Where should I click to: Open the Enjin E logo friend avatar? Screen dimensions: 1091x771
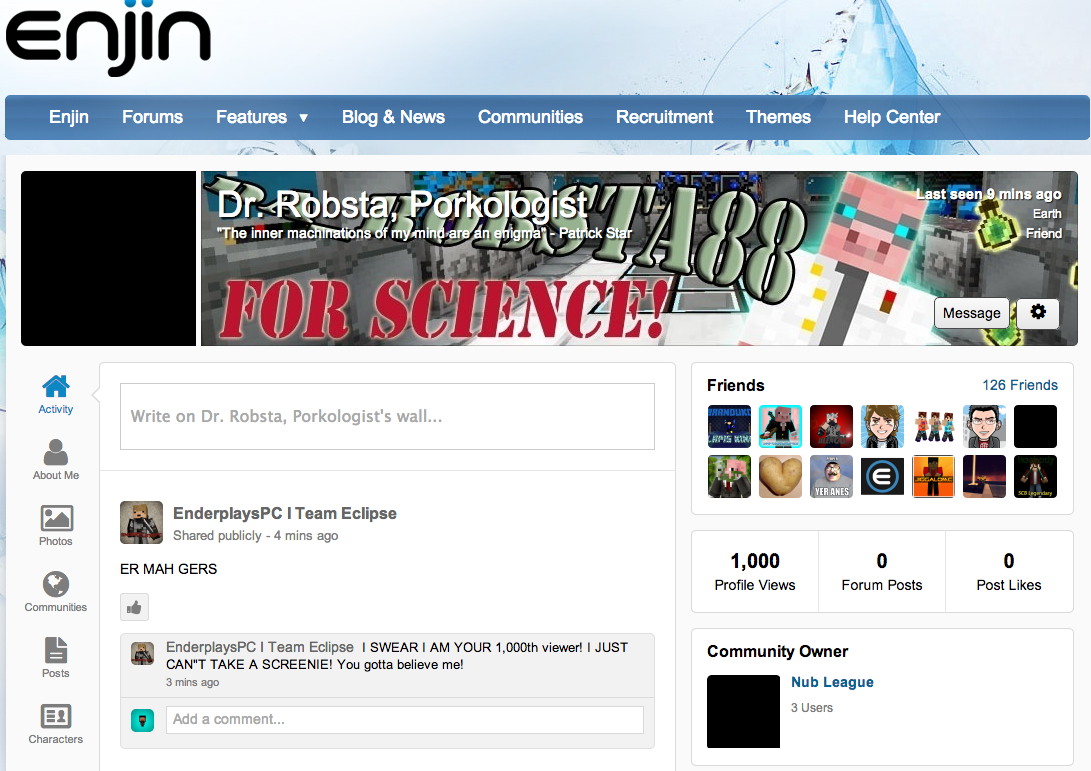click(x=882, y=477)
